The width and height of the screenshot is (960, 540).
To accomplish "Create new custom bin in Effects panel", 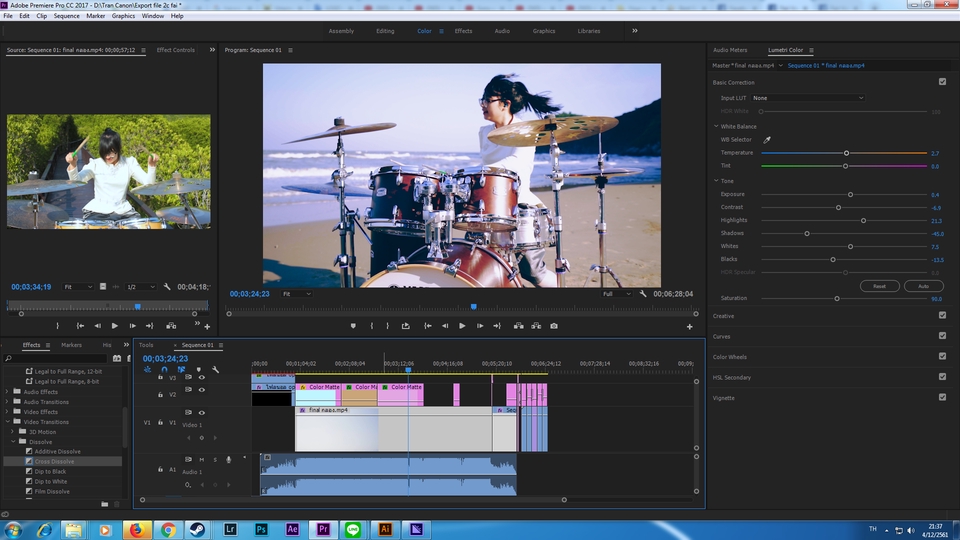I will [105, 504].
